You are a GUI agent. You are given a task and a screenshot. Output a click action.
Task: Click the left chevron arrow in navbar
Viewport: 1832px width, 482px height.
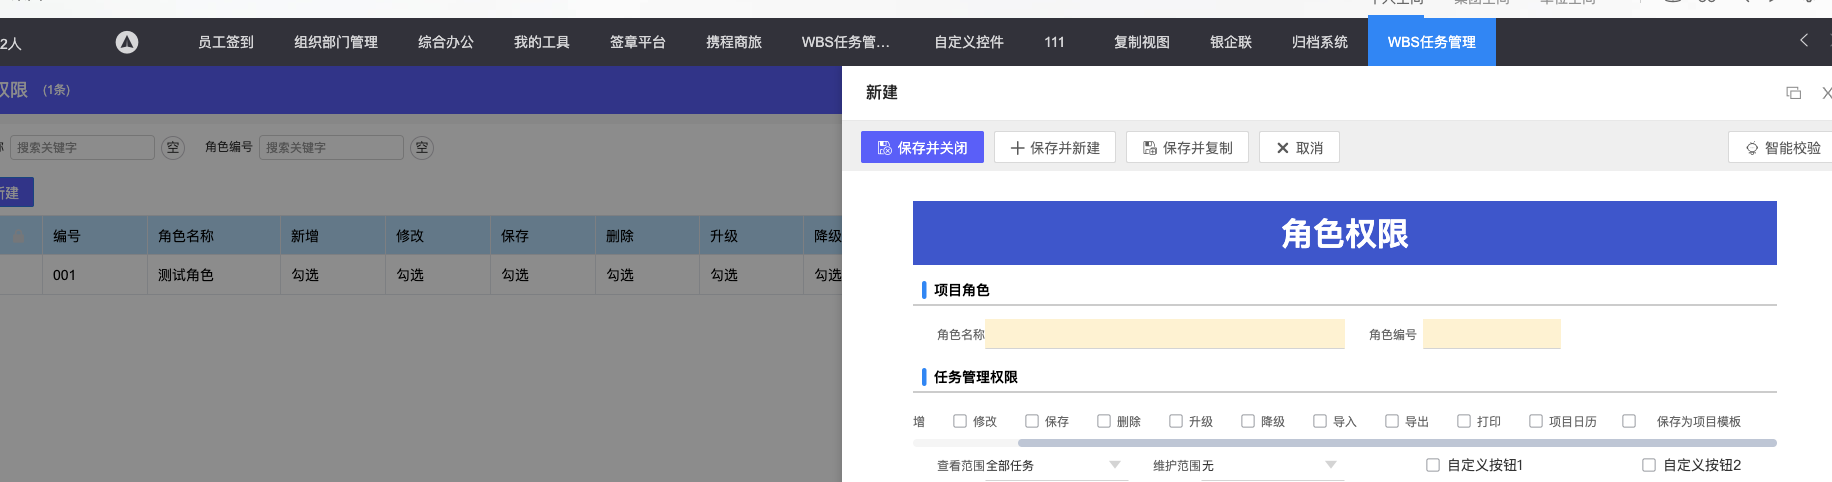click(1804, 41)
